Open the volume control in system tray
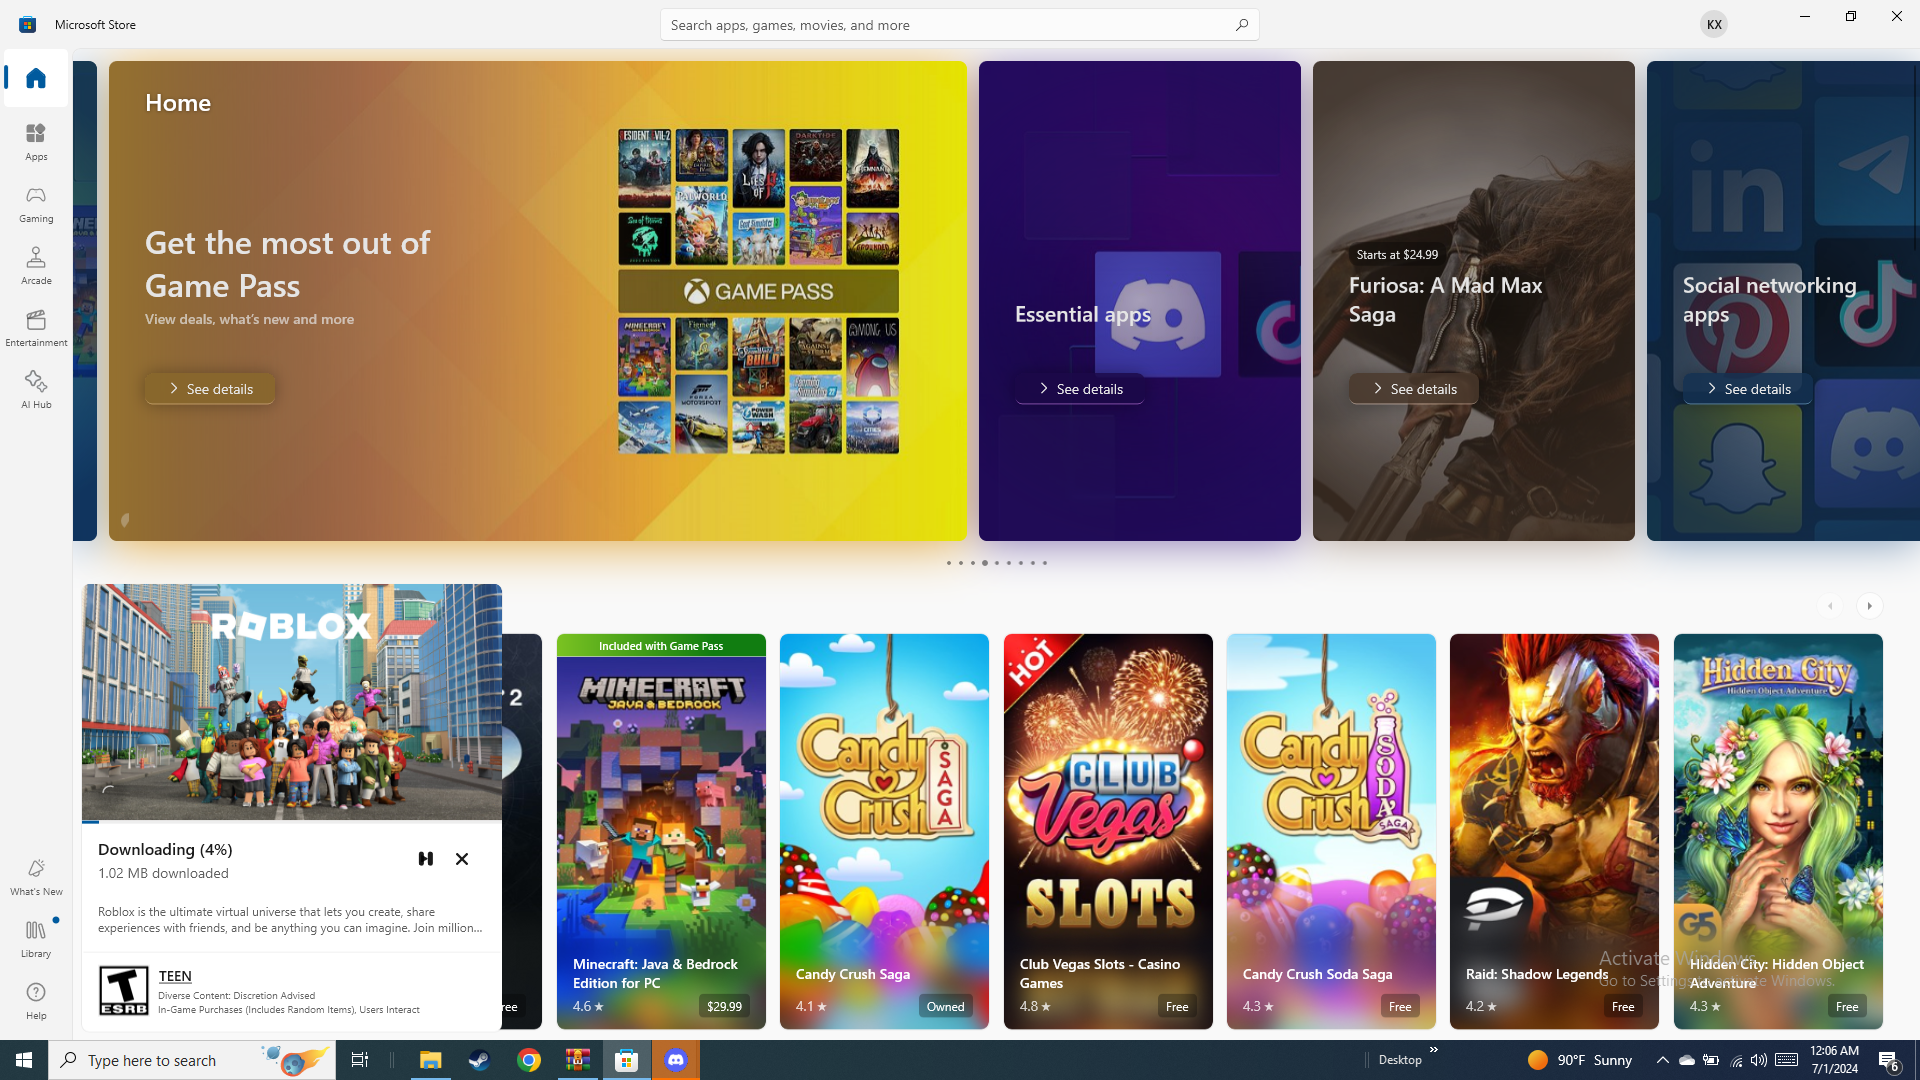Viewport: 1920px width, 1080px height. coord(1758,1060)
